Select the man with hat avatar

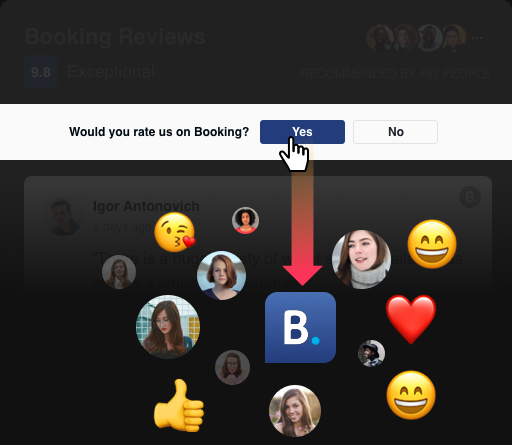[371, 353]
